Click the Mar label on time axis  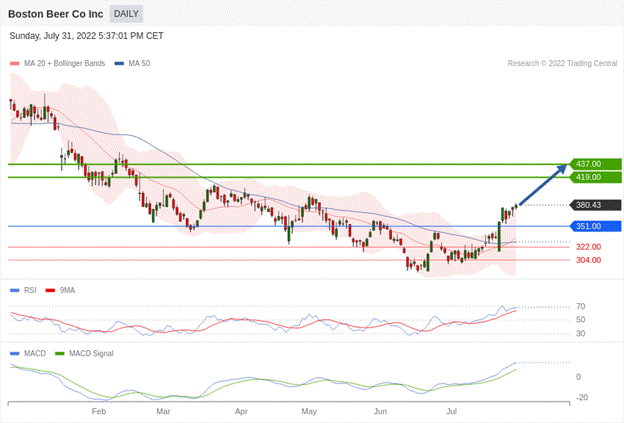tap(163, 411)
